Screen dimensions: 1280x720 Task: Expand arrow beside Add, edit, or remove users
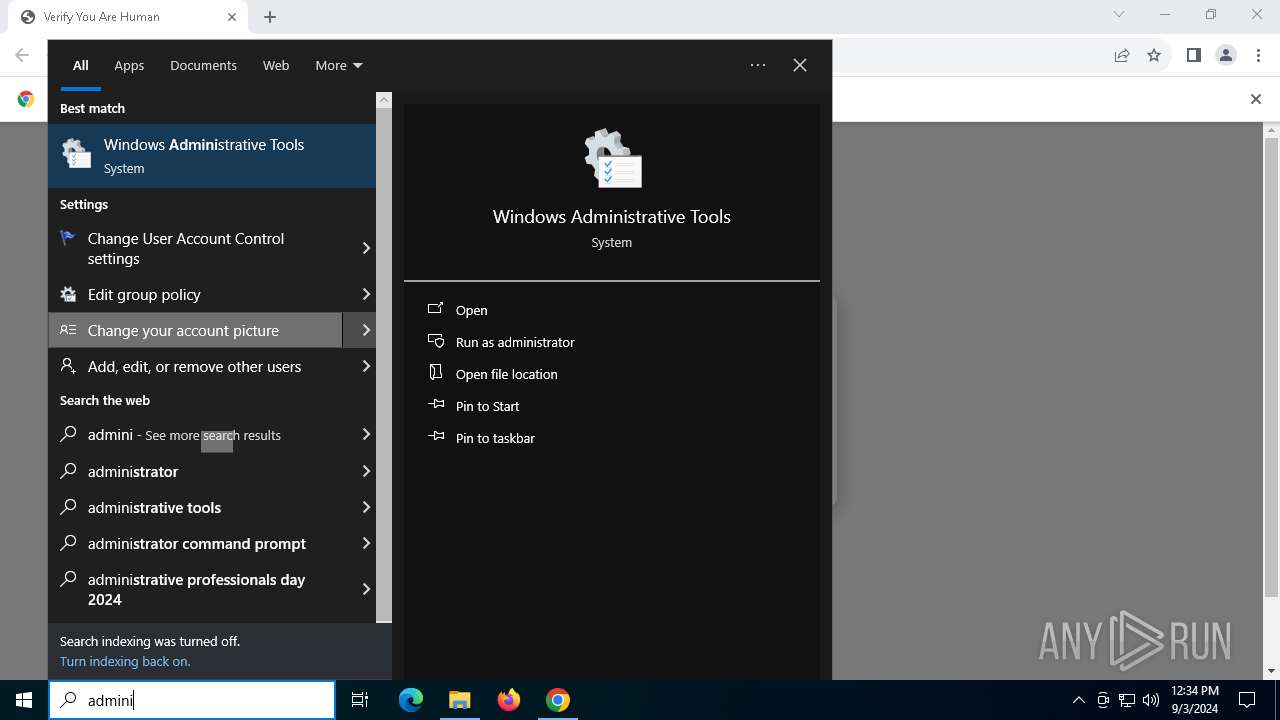pyautogui.click(x=365, y=366)
